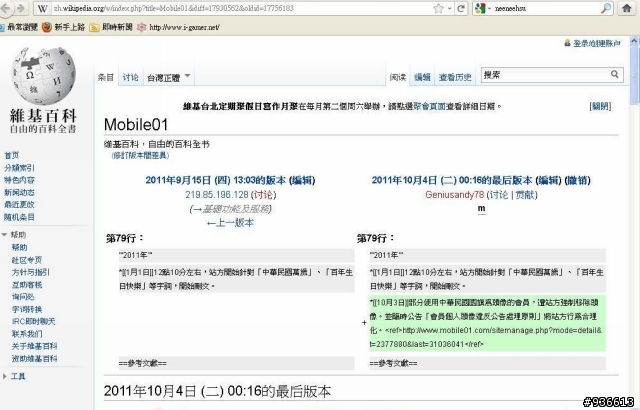The width and height of the screenshot is (640, 410).
Task: Open the 即時新聞 feed bookmark
Action: click(111, 27)
